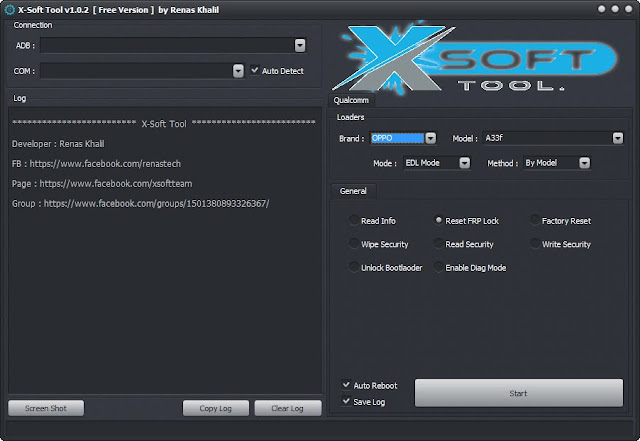Click the Screen Shot button
The height and width of the screenshot is (441, 640).
46,408
